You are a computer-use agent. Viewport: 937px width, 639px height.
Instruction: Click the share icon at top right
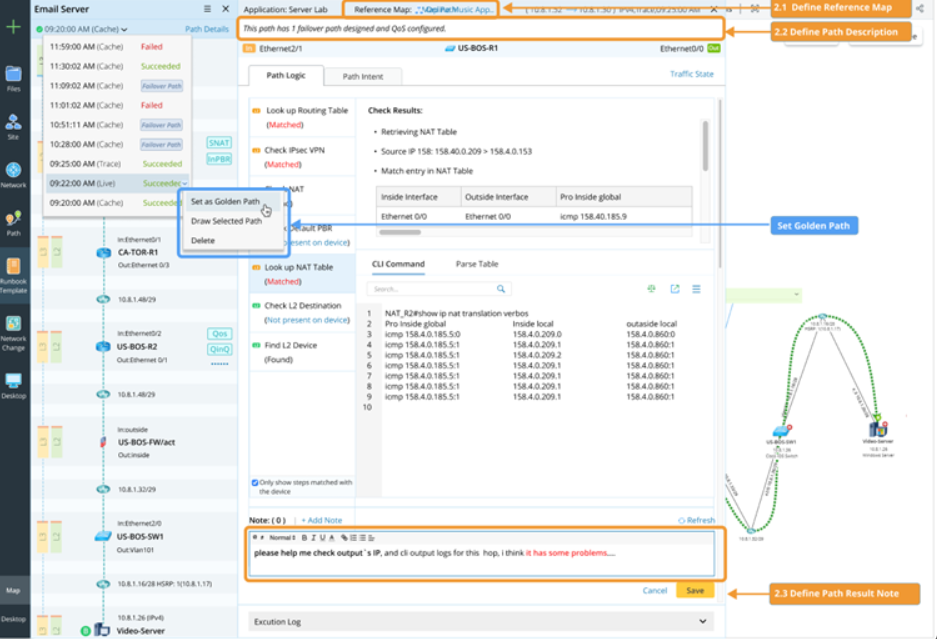click(920, 8)
